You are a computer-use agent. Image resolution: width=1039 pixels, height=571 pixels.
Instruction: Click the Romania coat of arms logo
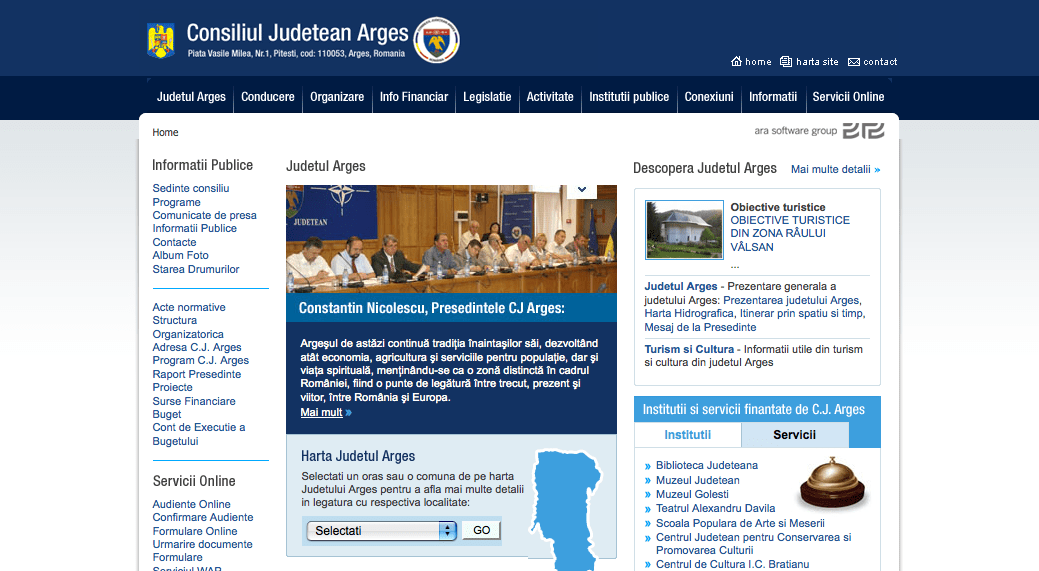point(160,40)
